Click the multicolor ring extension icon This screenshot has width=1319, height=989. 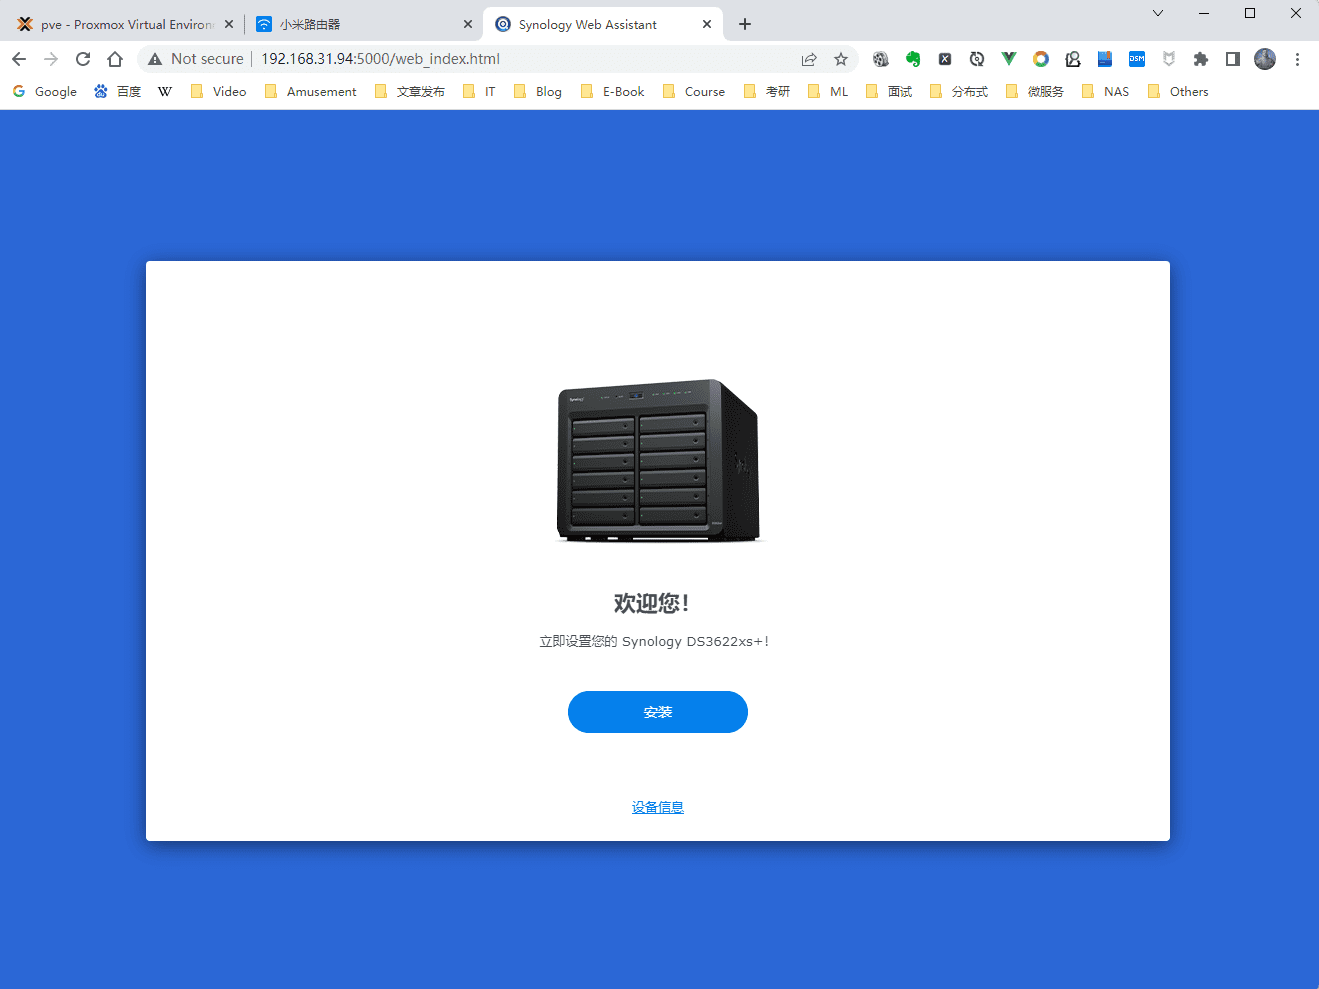pyautogui.click(x=1041, y=59)
